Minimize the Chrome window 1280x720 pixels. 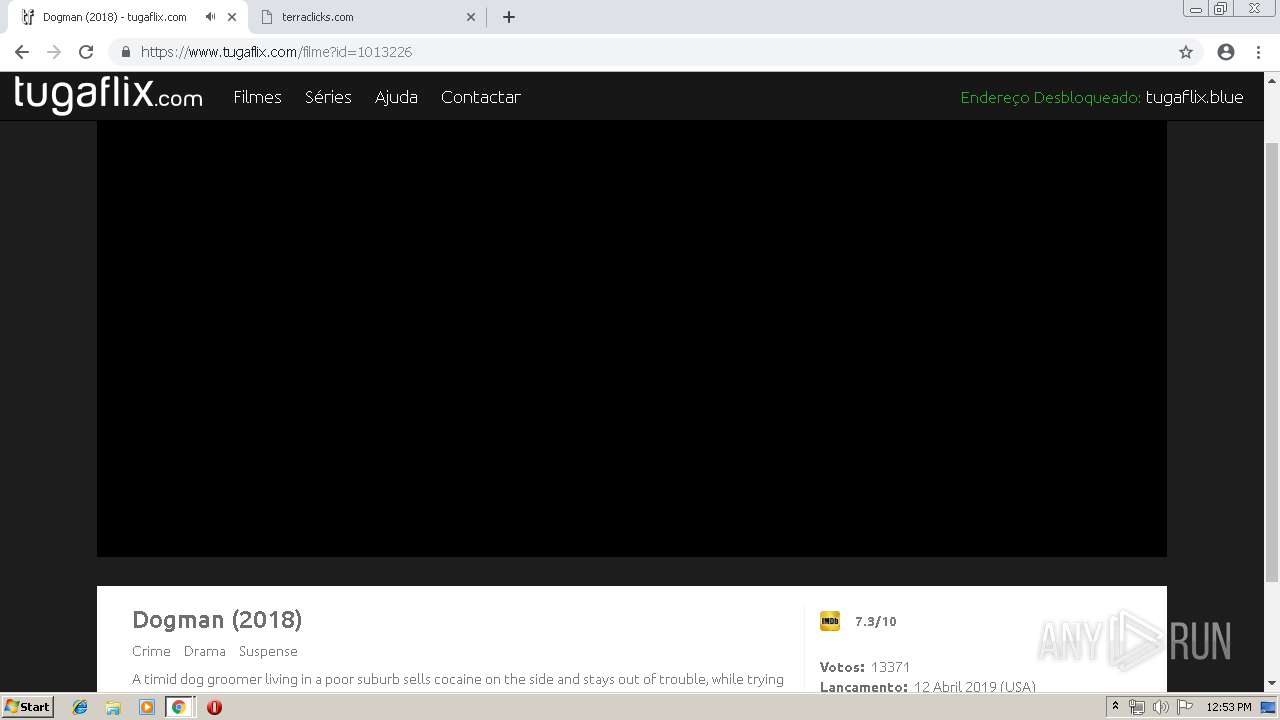(x=1195, y=9)
